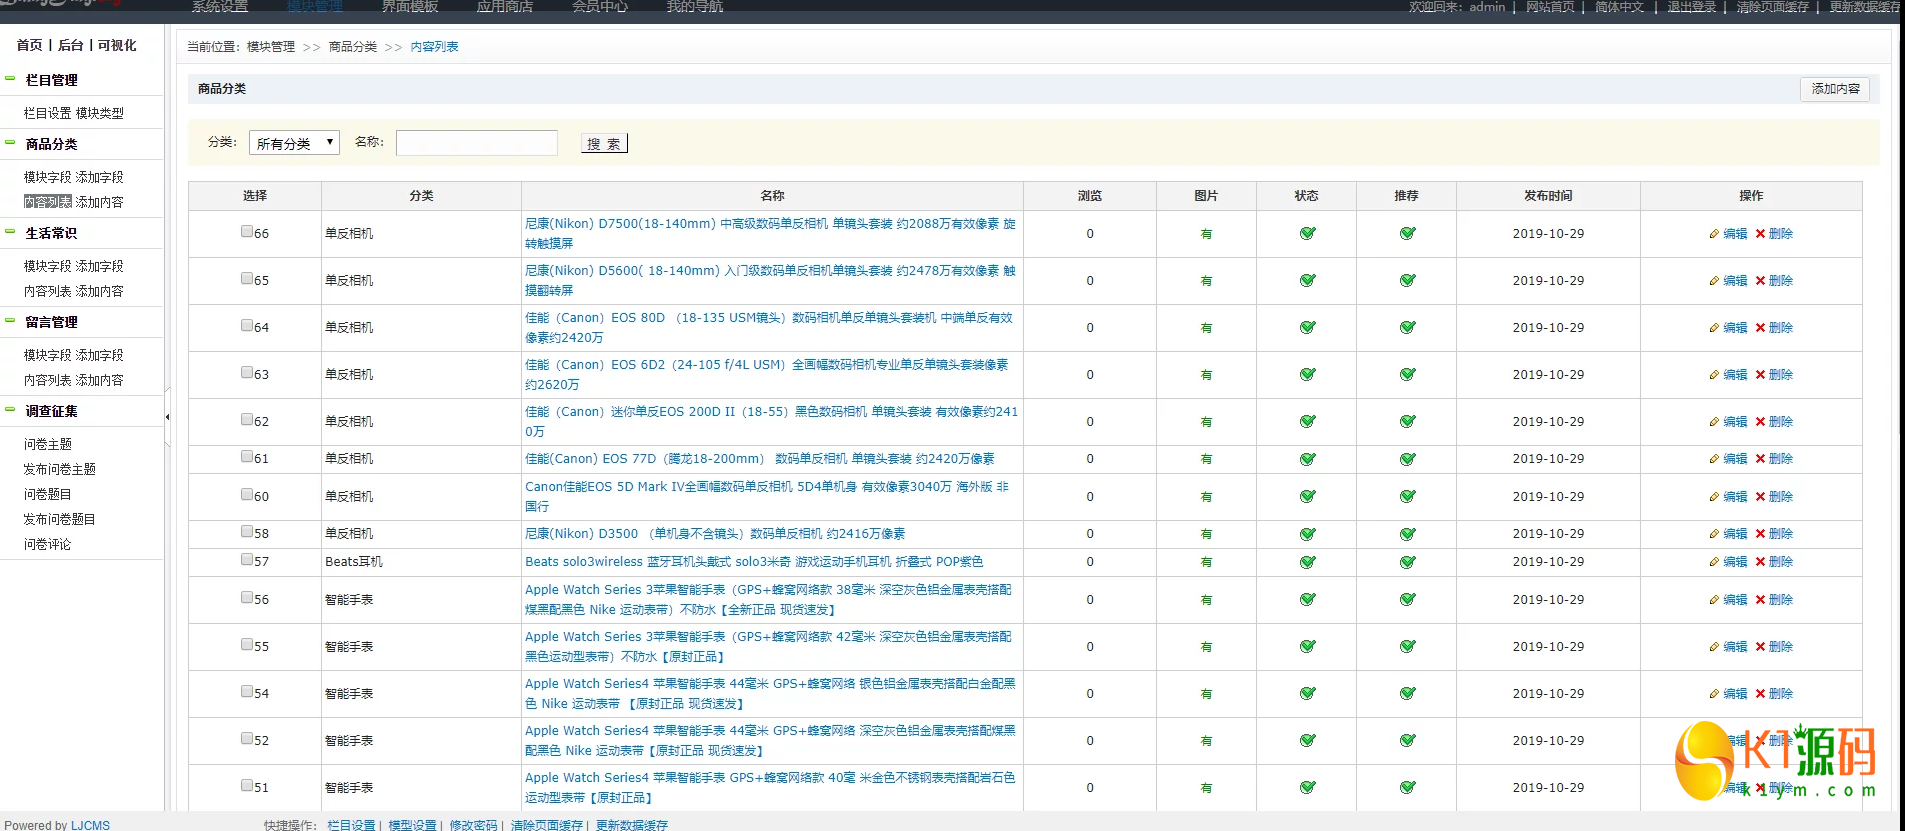This screenshot has width=1905, height=831.
Task: Tick the checkbox for item 54
Action: click(x=246, y=692)
